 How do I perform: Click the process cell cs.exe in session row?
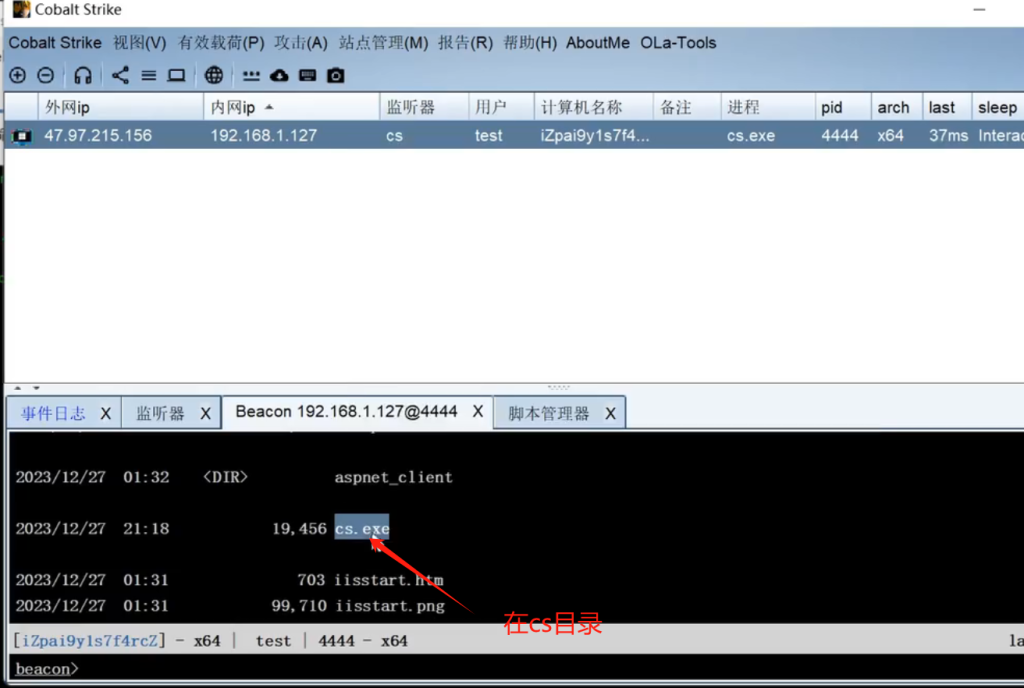751,136
